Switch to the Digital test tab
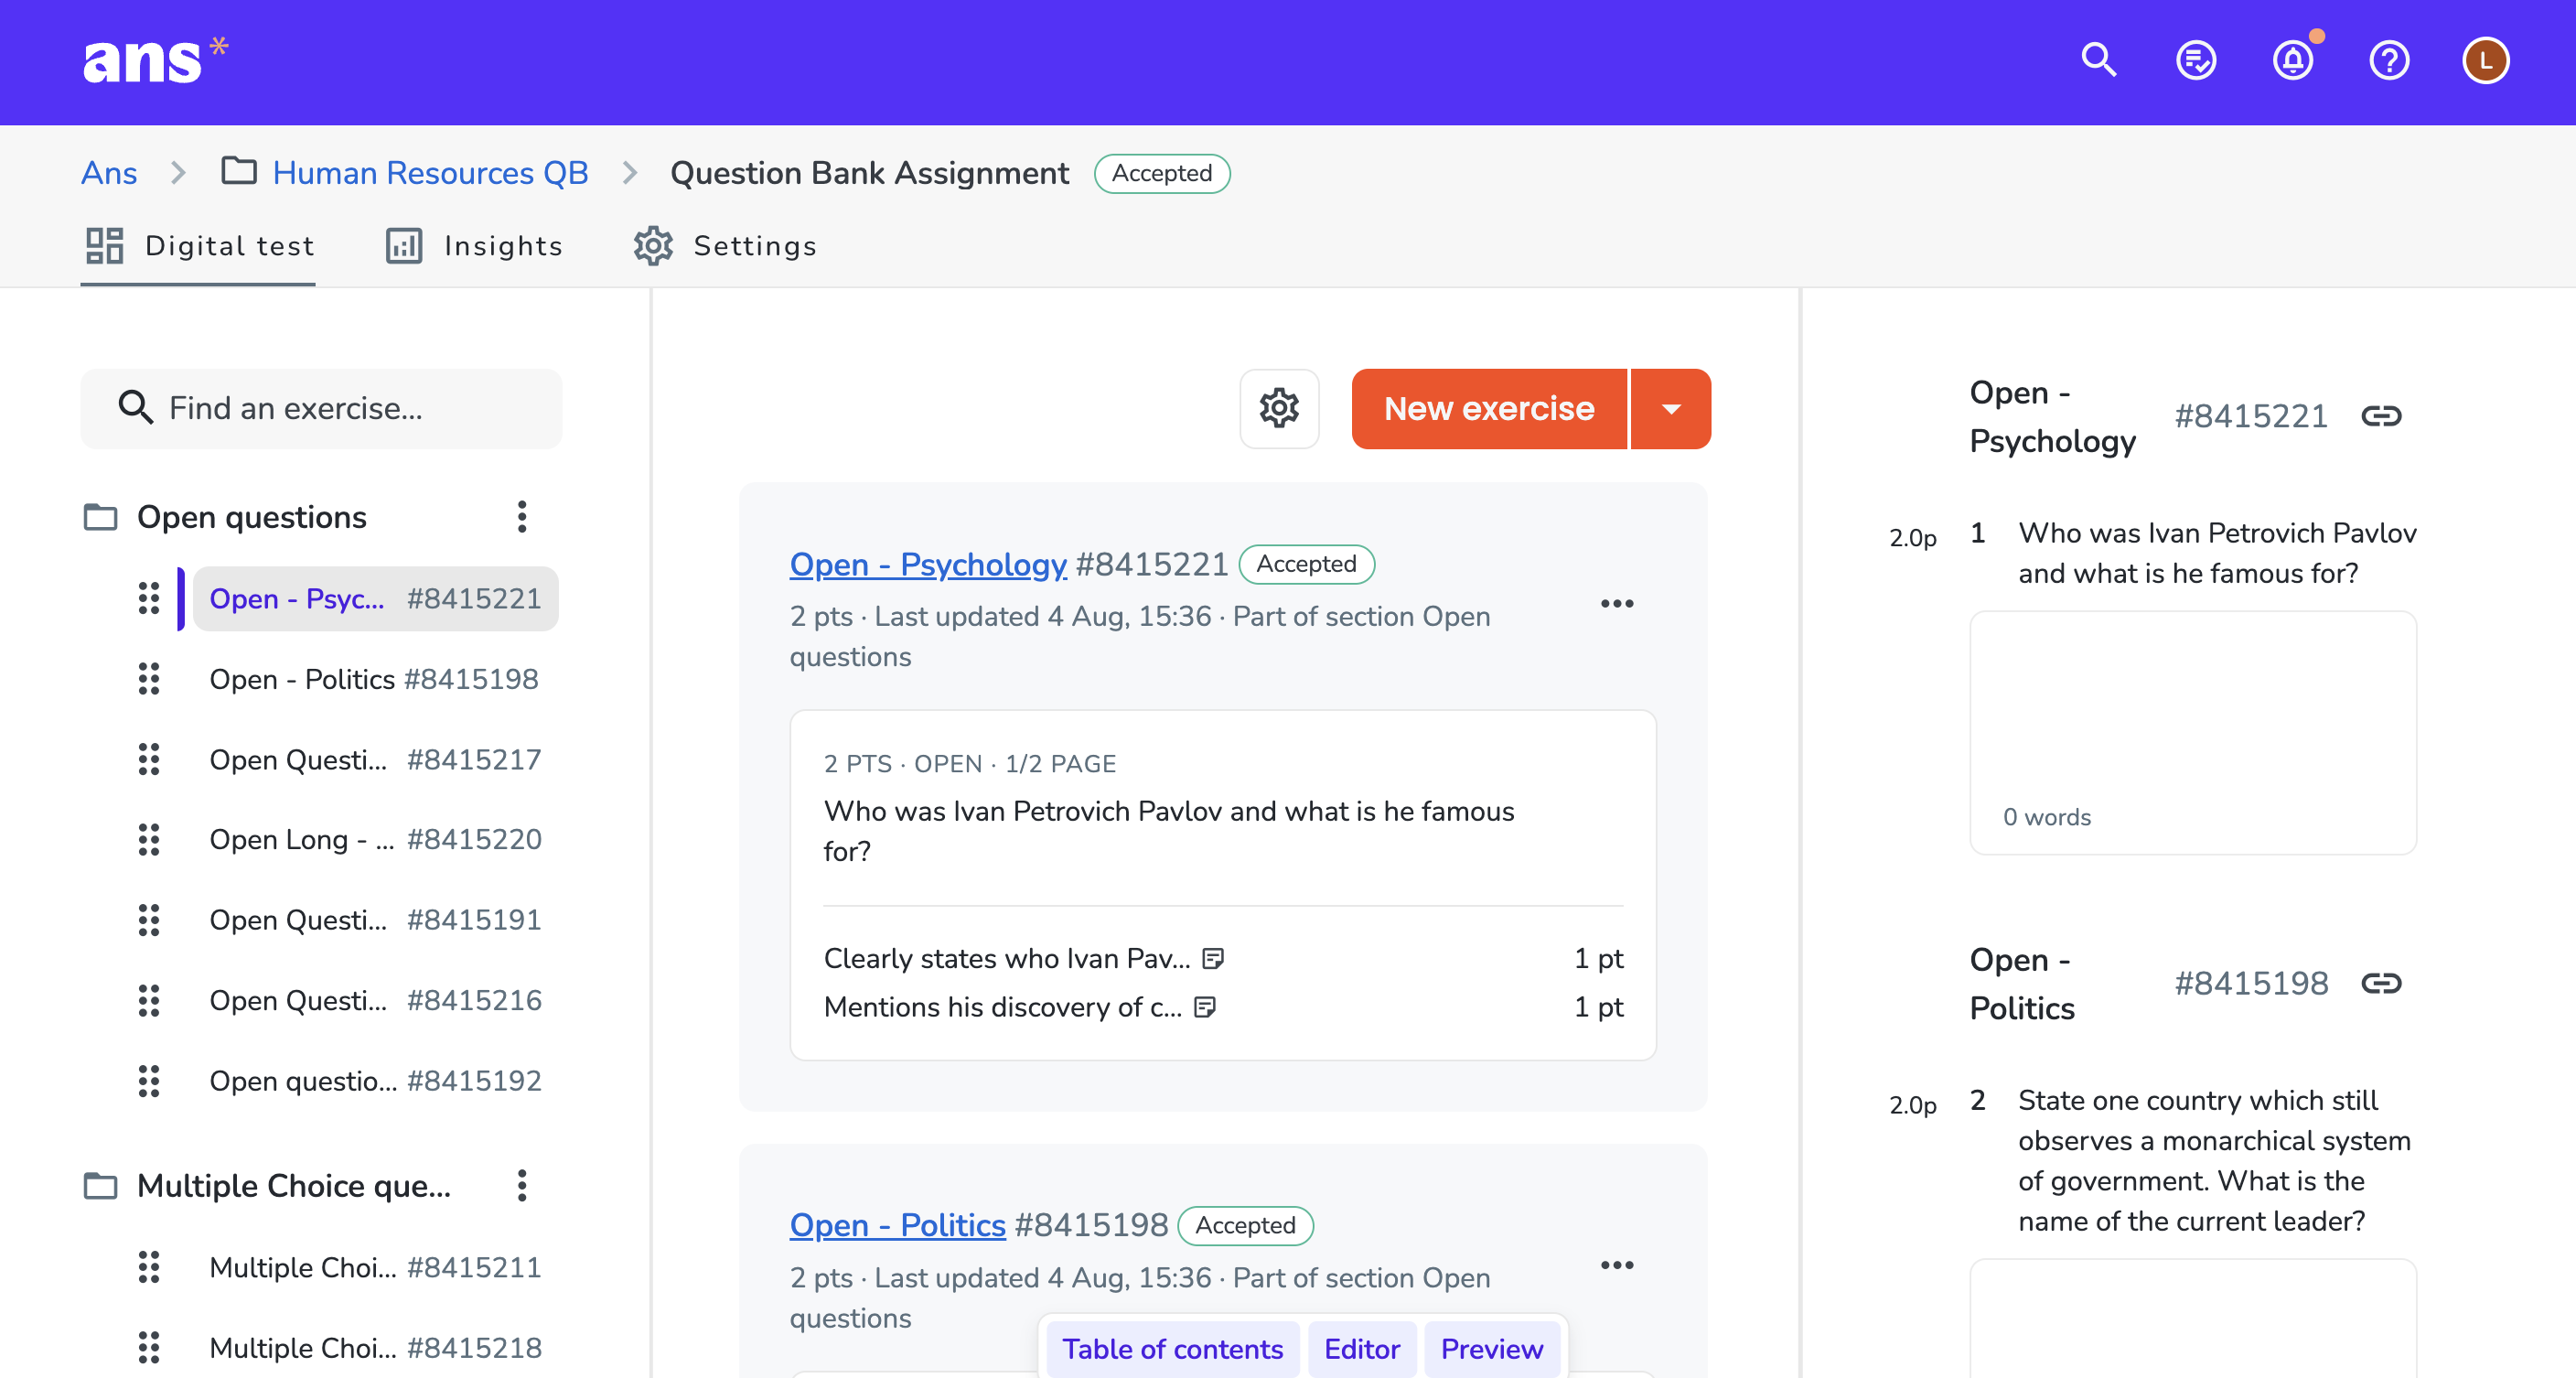 click(199, 246)
